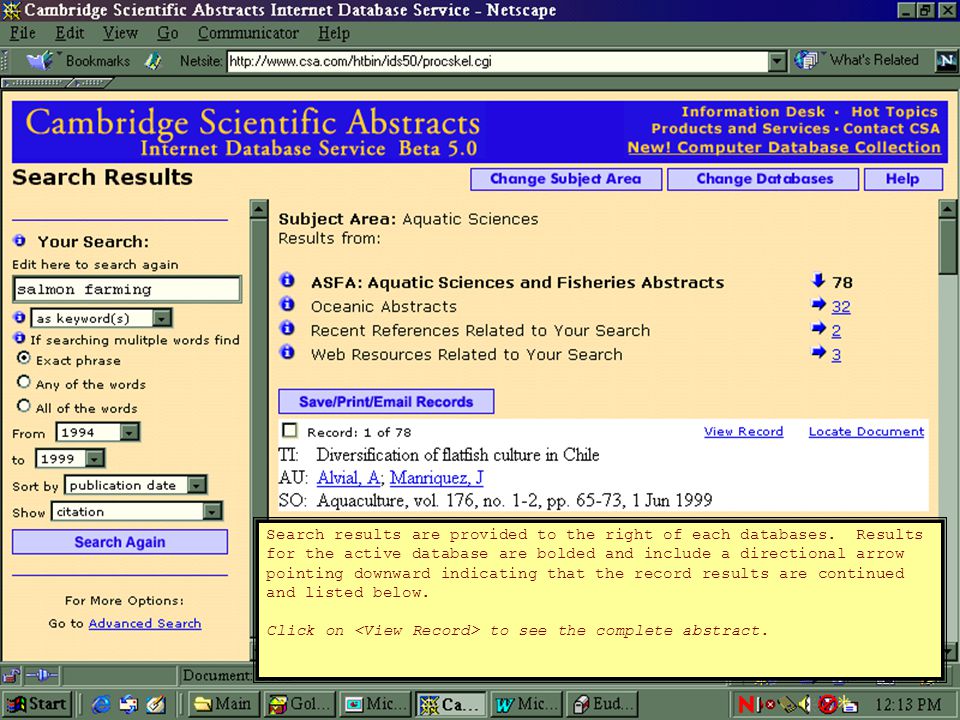Image resolution: width=960 pixels, height=720 pixels.
Task: Select the All of the words option
Action: coord(24,406)
